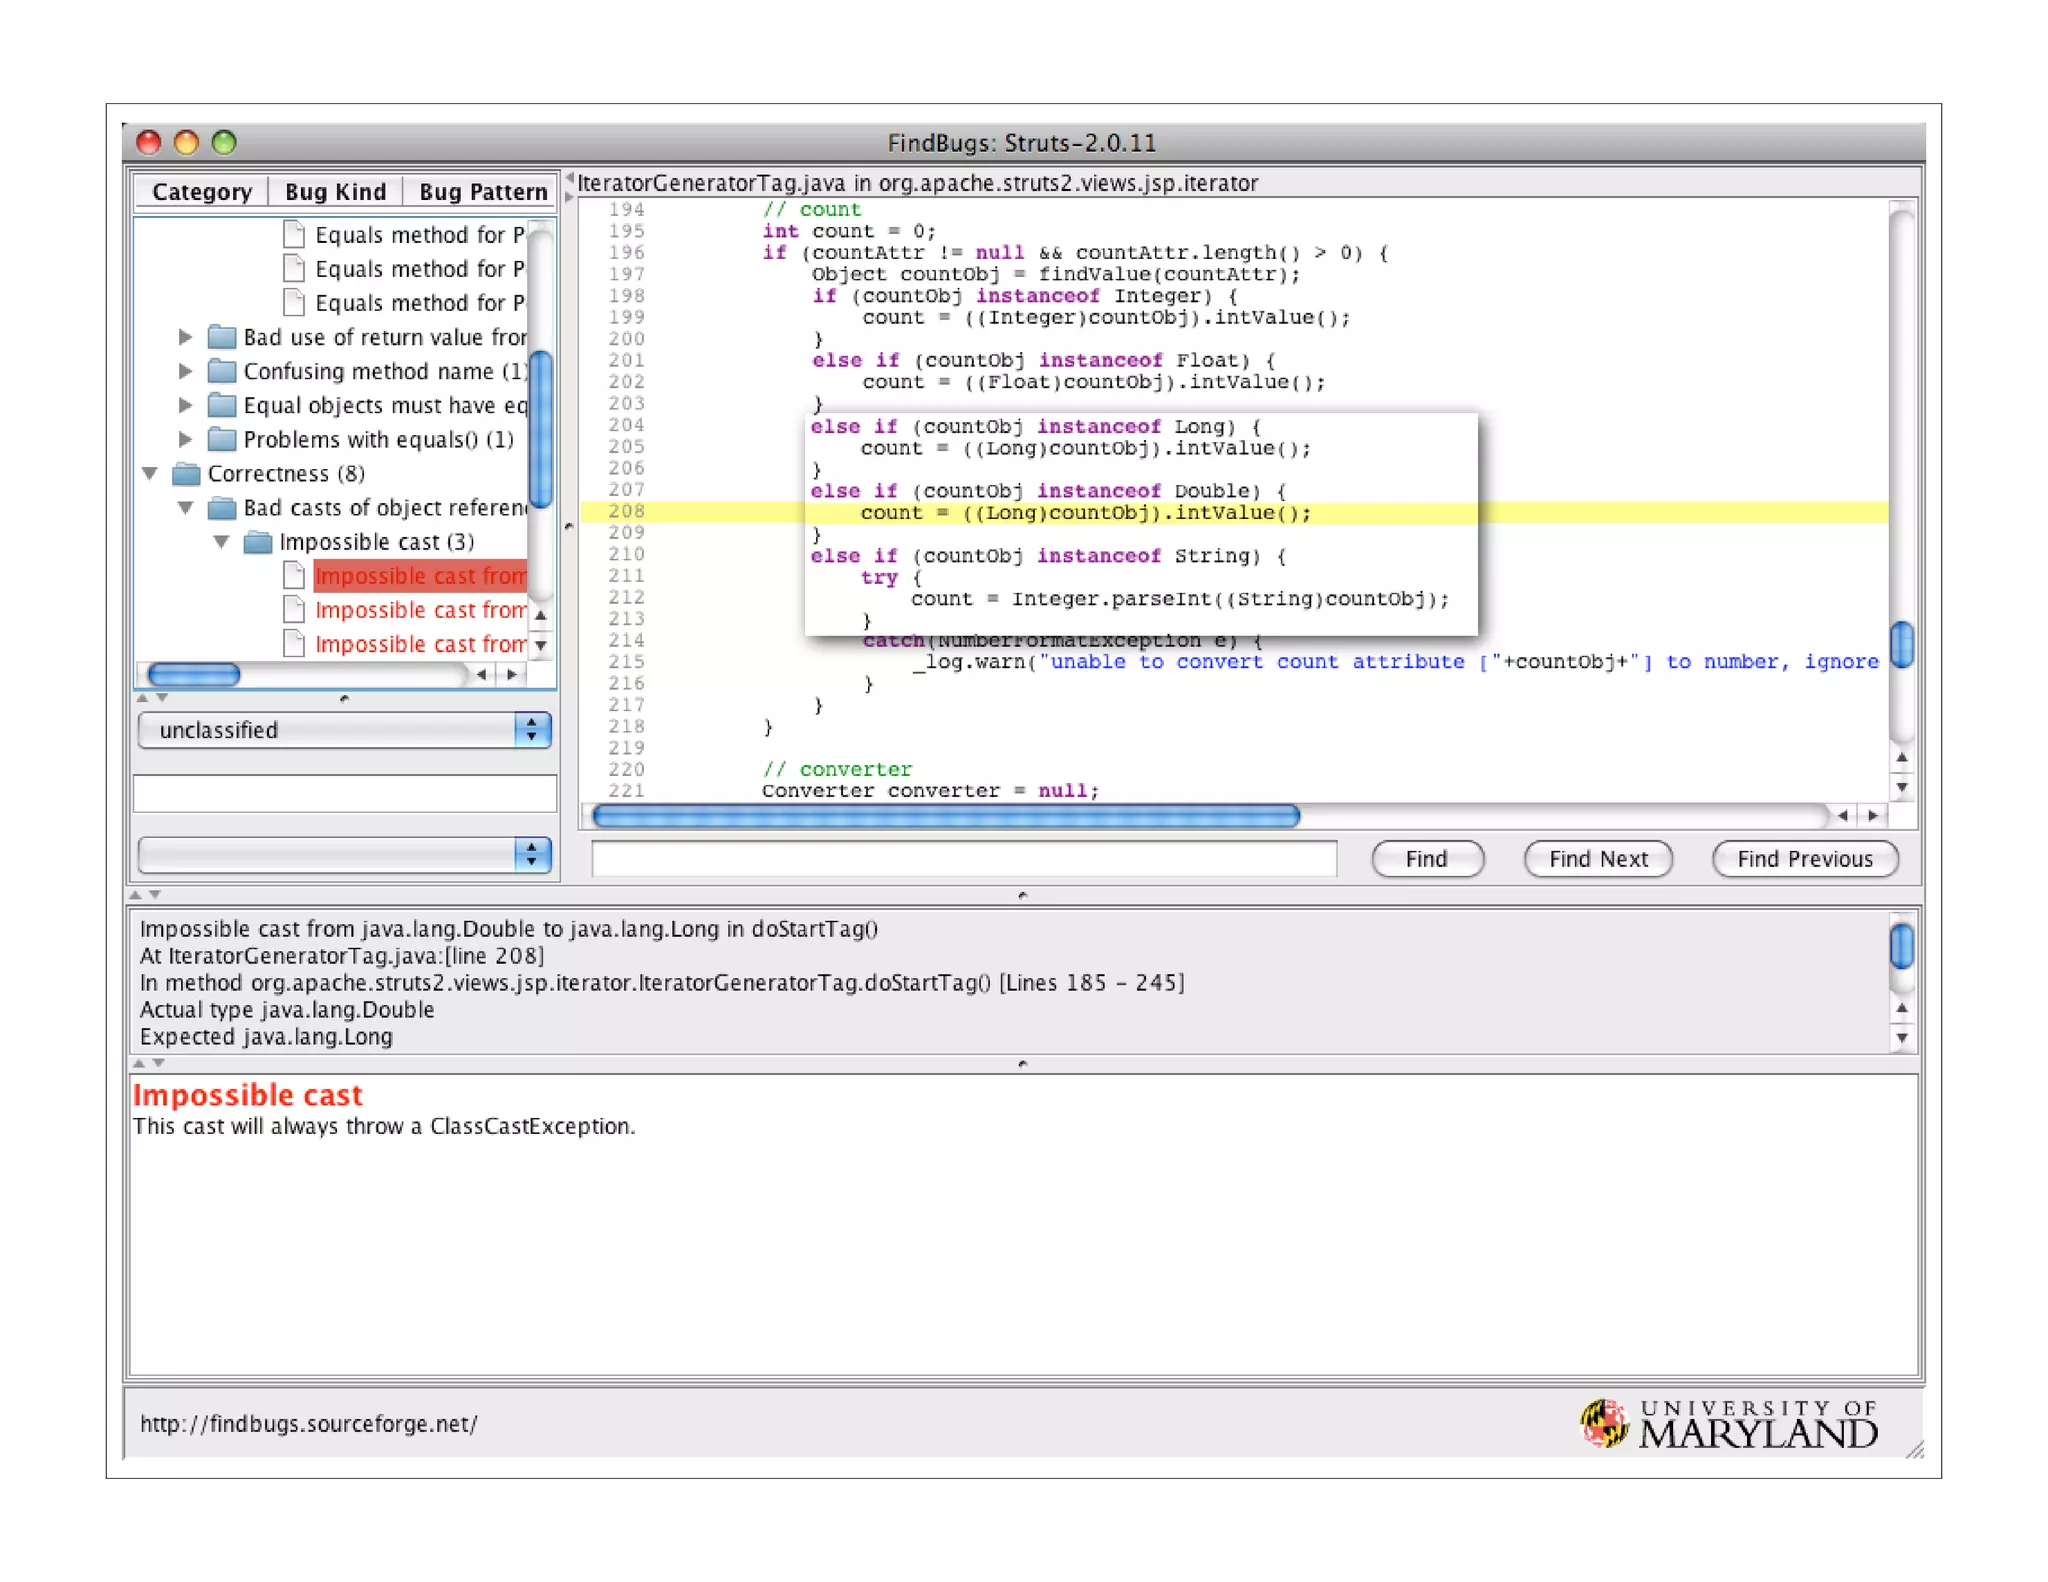The height and width of the screenshot is (1582, 2048).
Task: Click the code view horizontal scrollbar thumb
Action: point(945,816)
